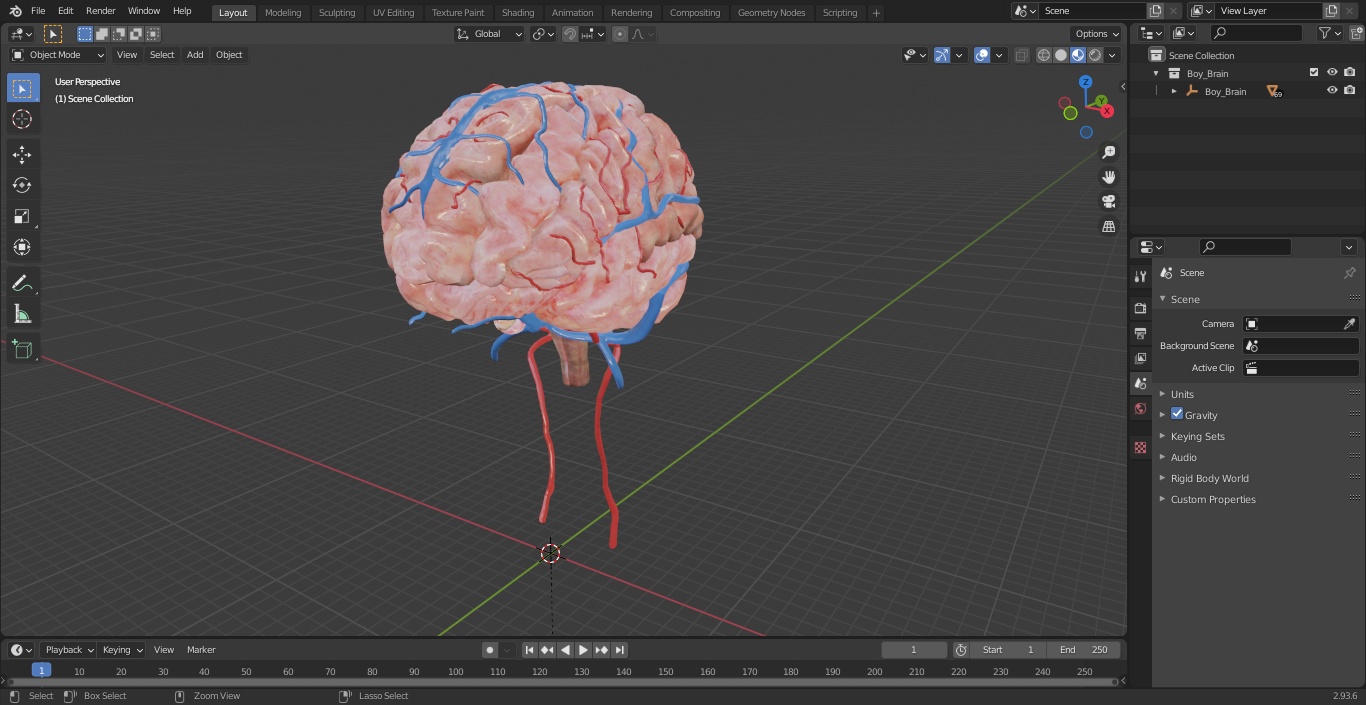
Task: Open the Options dropdown
Action: [1097, 34]
